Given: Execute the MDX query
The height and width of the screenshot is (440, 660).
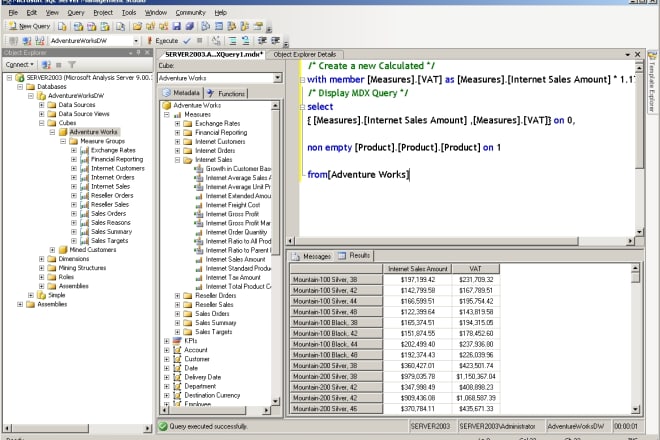Looking at the screenshot, I should point(163,40).
